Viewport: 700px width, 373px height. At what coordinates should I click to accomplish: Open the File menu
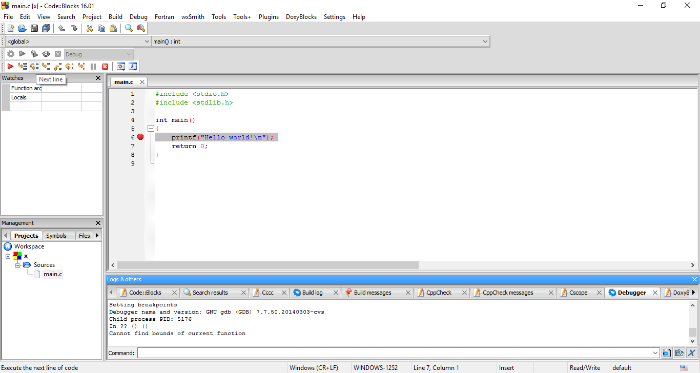tap(8, 17)
